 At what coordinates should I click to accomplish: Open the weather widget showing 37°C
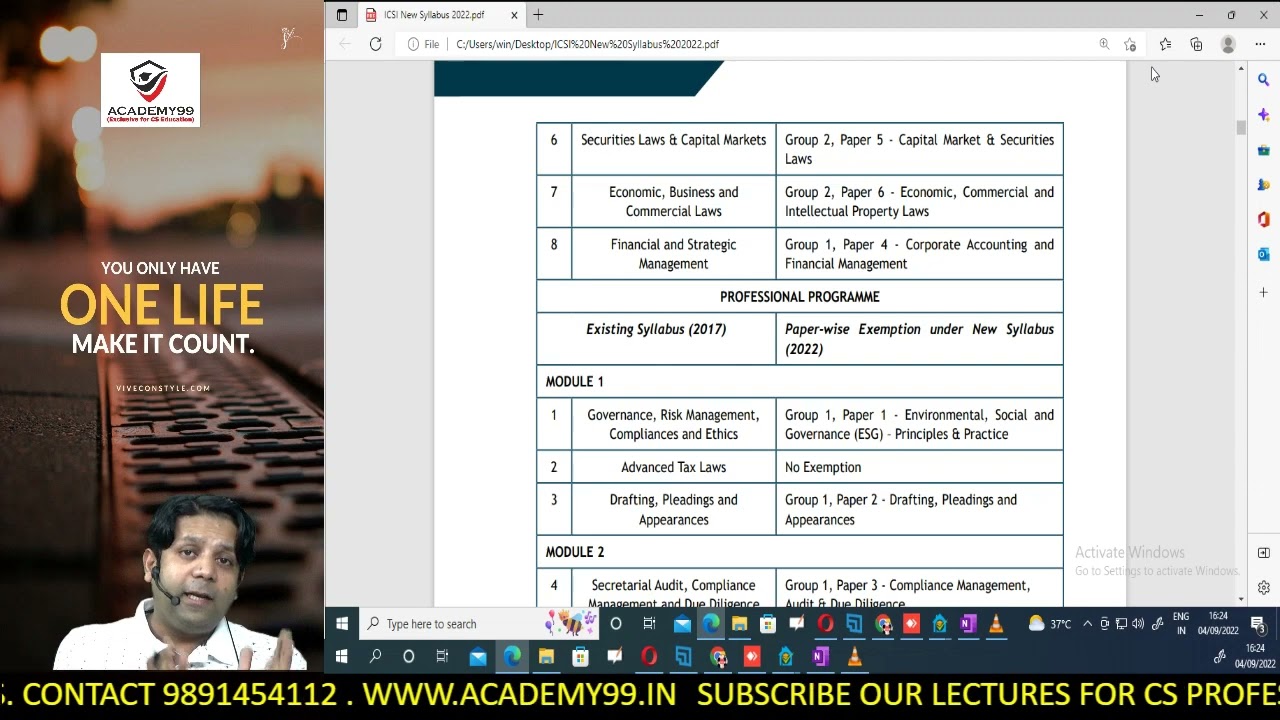point(1050,624)
